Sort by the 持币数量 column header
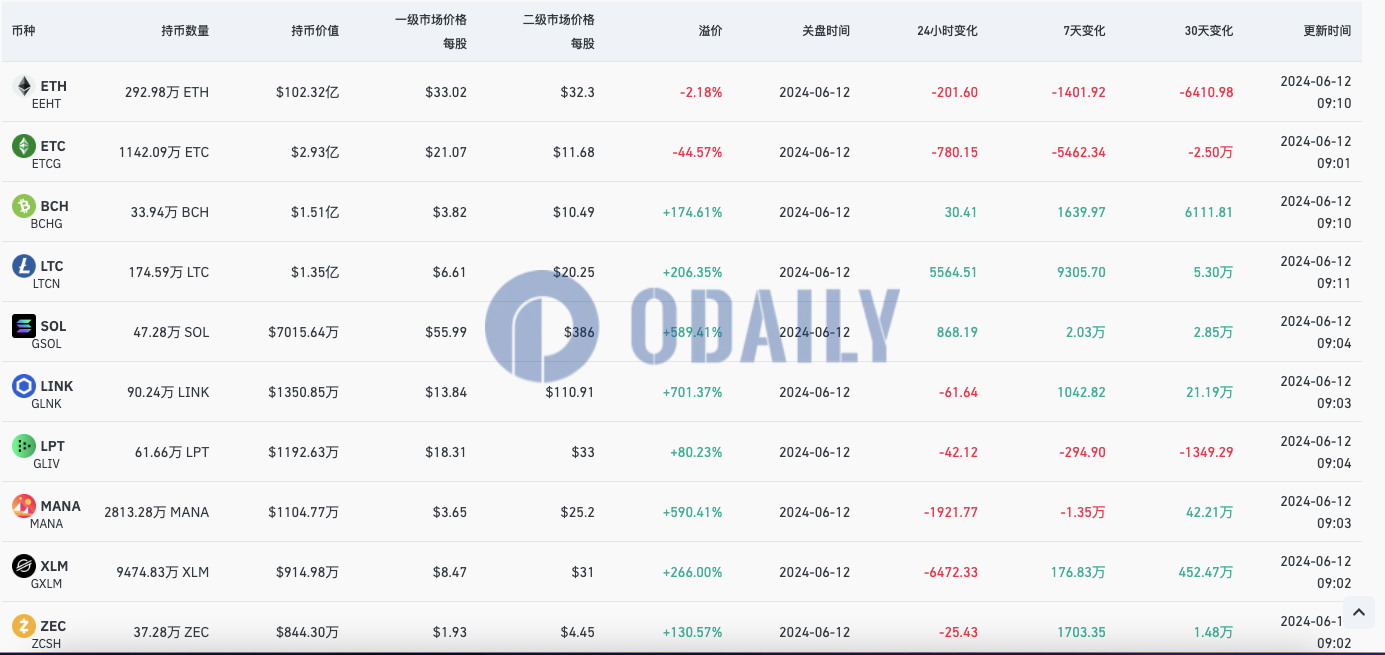This screenshot has height=655, width=1385. pos(185,31)
